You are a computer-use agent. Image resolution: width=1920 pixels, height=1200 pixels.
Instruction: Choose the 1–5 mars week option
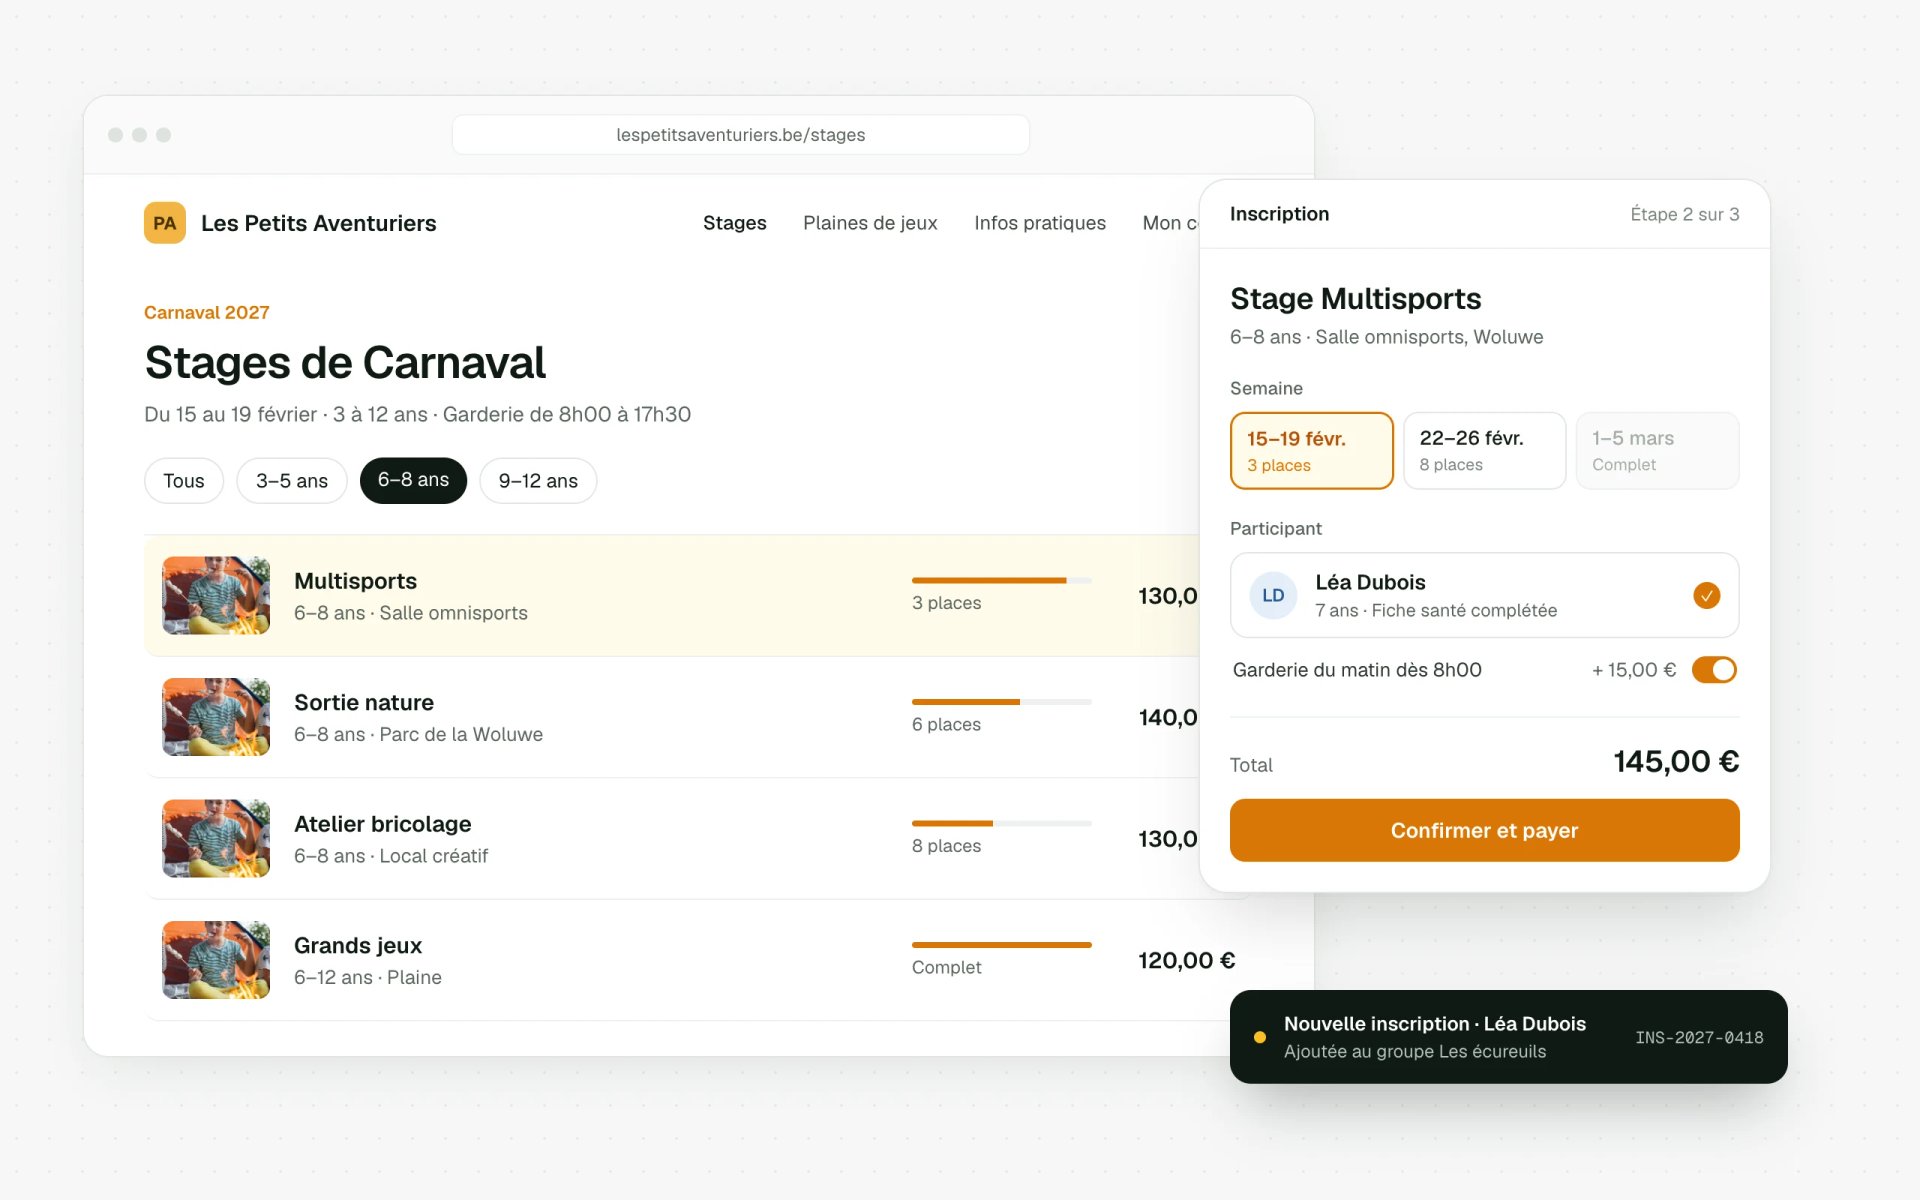click(x=1657, y=451)
